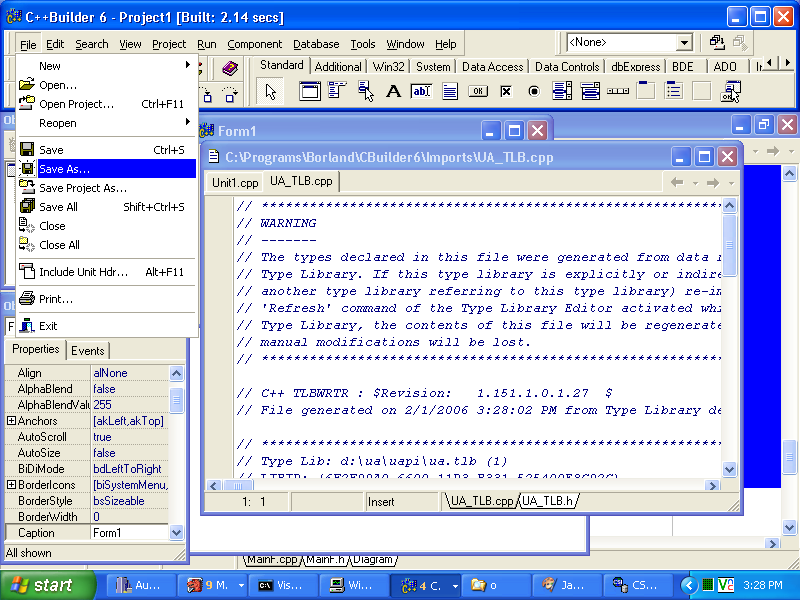This screenshot has width=800, height=600.
Task: Click the VNC icon in system tray
Action: point(726,585)
